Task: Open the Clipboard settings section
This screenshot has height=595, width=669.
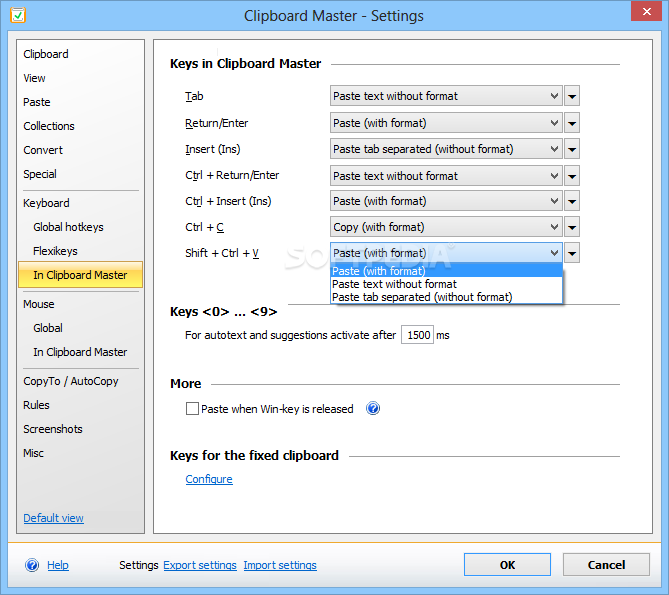Action: tap(46, 54)
